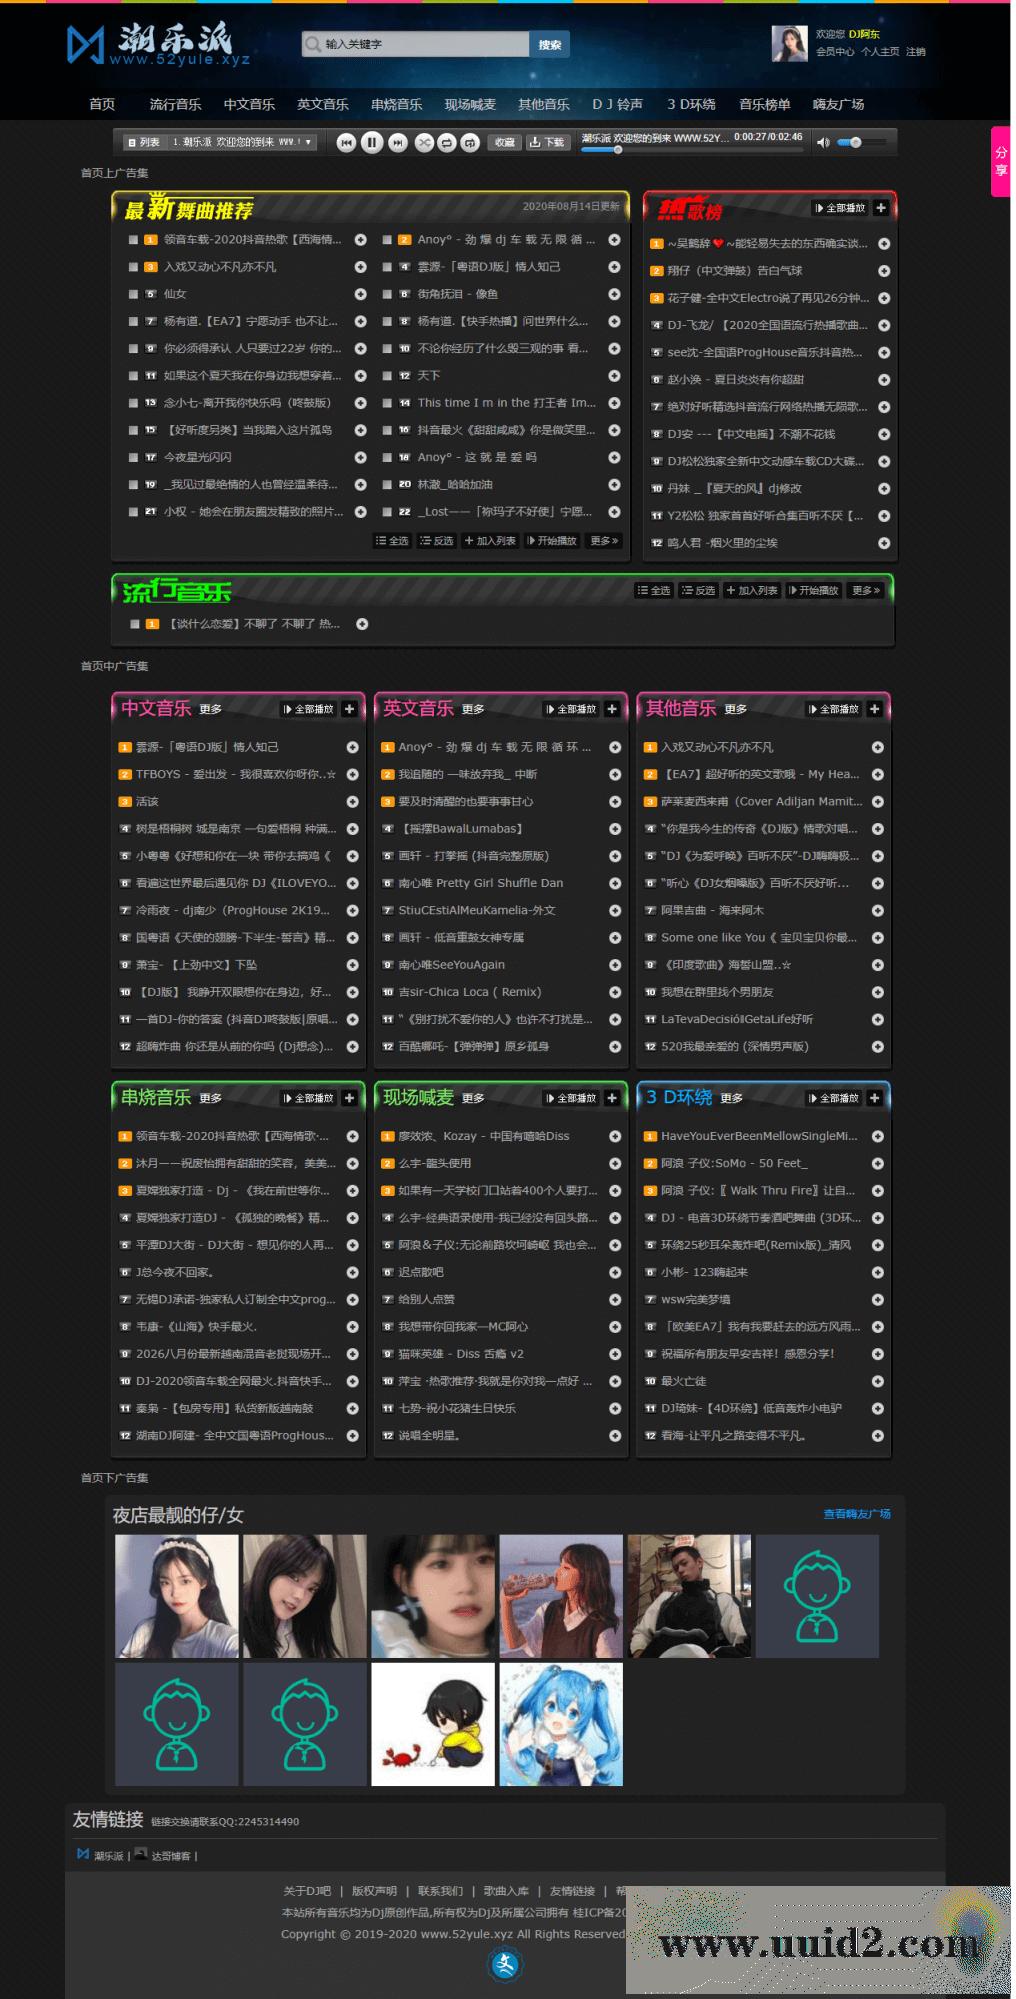Screen dimensions: 1016x1999
Task: Go to 音乐榜单 in the nav bar
Action: pos(764,104)
